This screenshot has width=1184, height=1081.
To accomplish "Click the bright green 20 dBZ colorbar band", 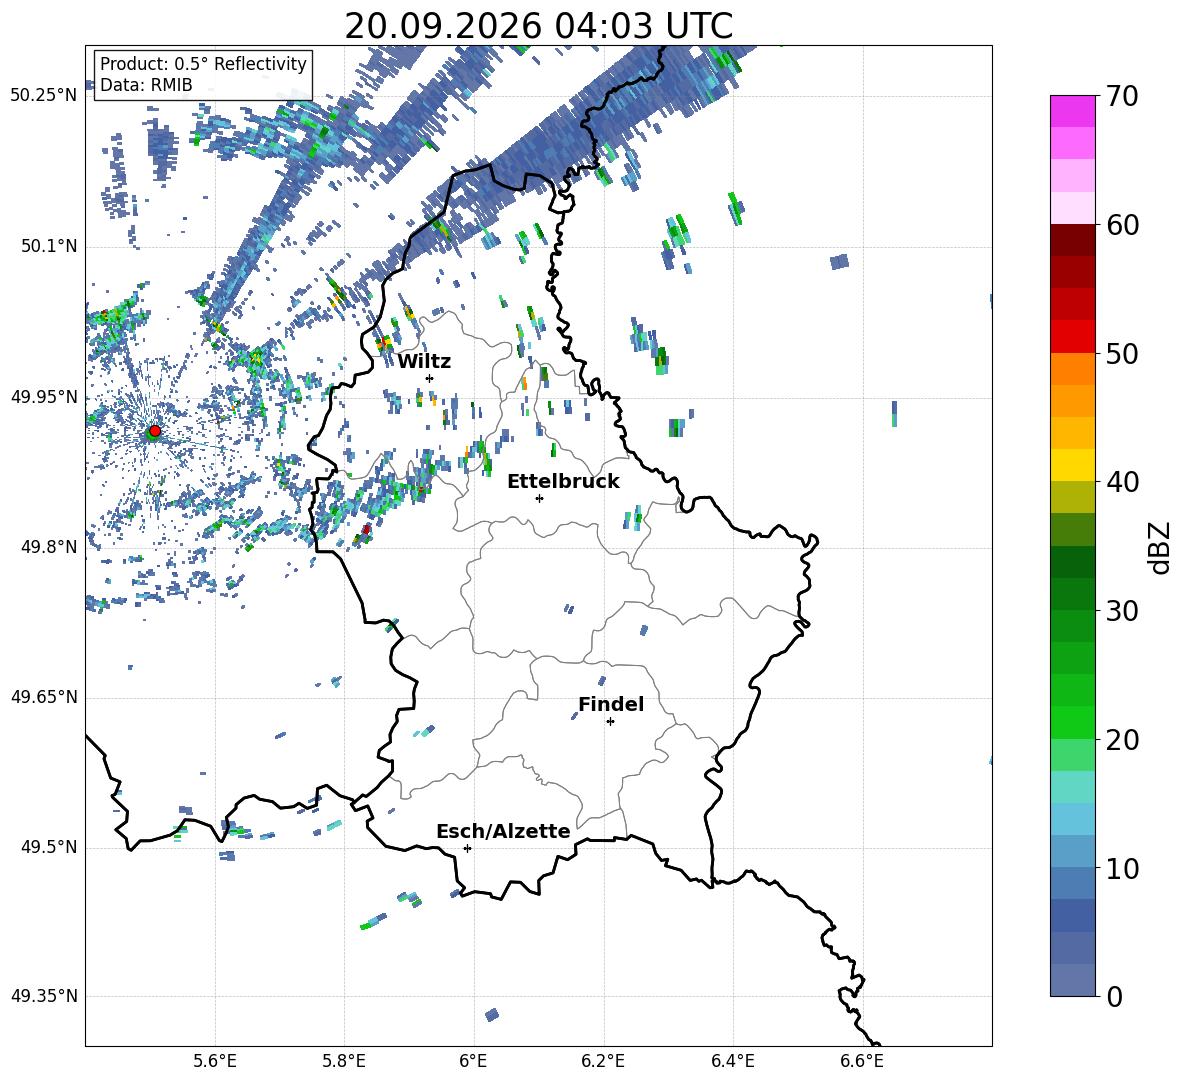I will coord(1072,722).
